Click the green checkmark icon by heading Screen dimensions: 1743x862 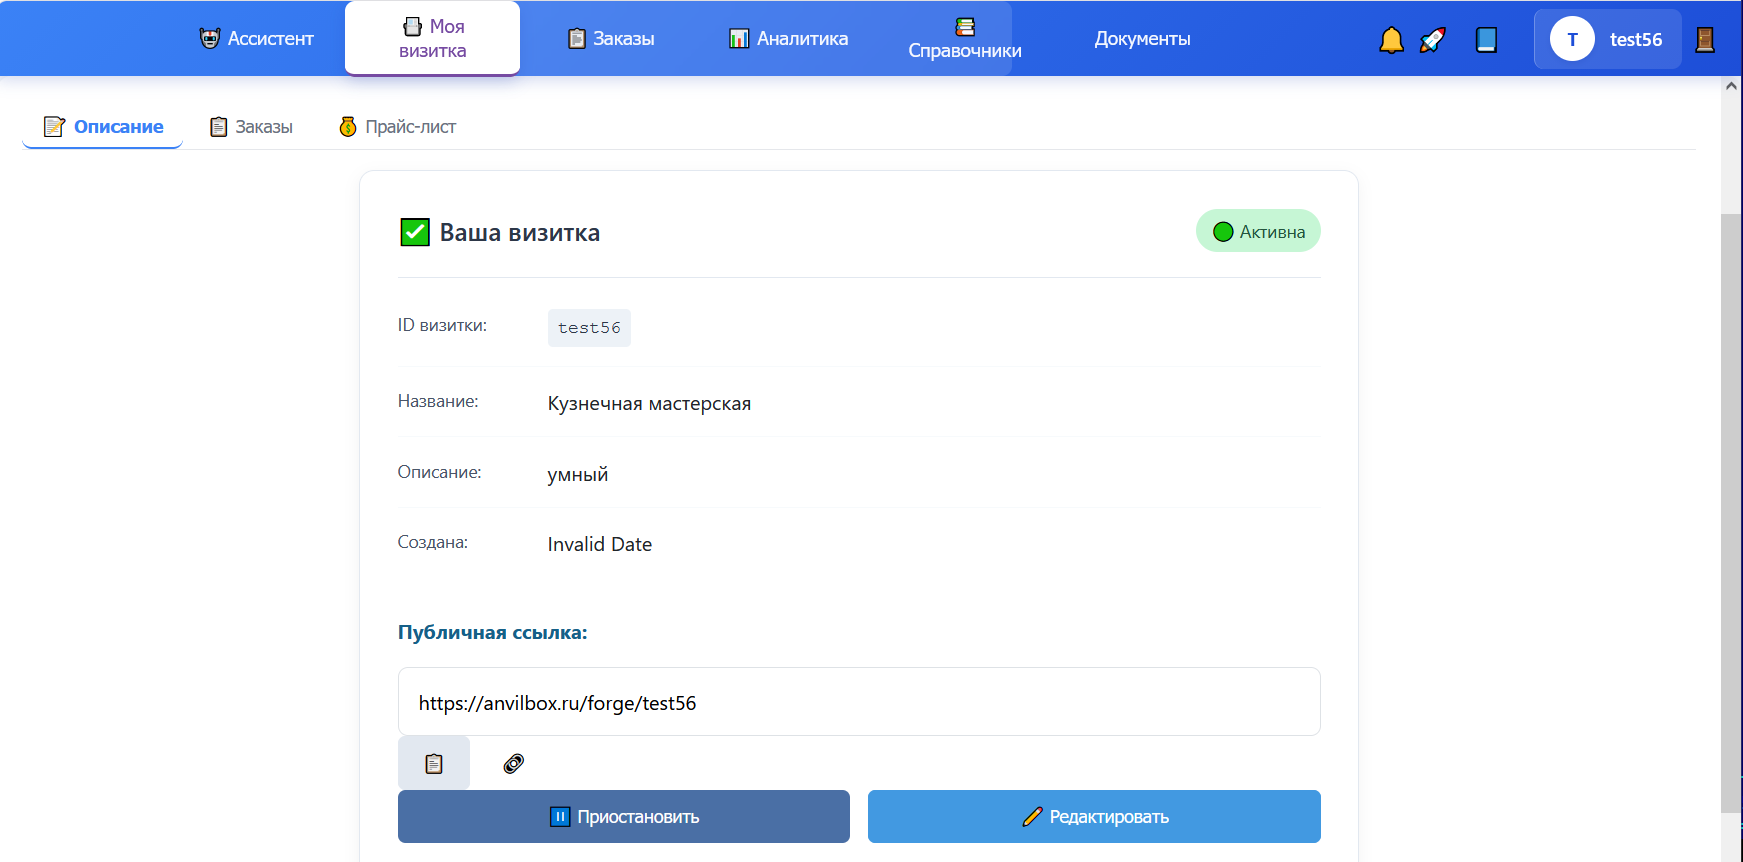415,232
